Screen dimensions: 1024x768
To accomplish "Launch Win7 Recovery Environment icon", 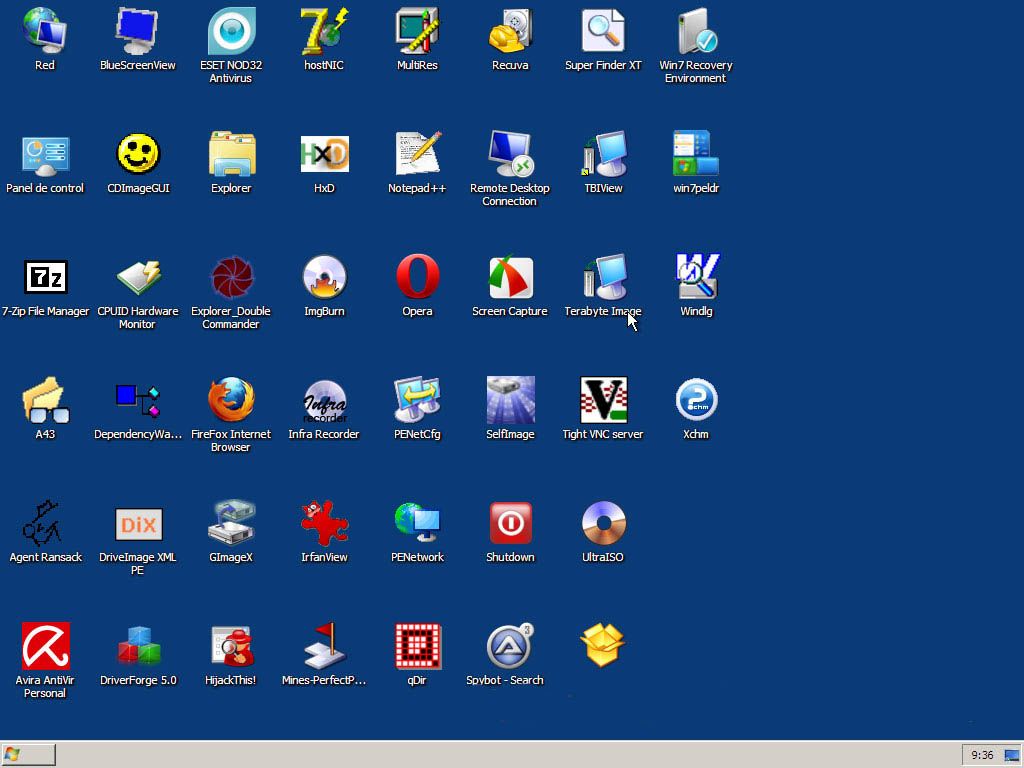I will tap(696, 31).
